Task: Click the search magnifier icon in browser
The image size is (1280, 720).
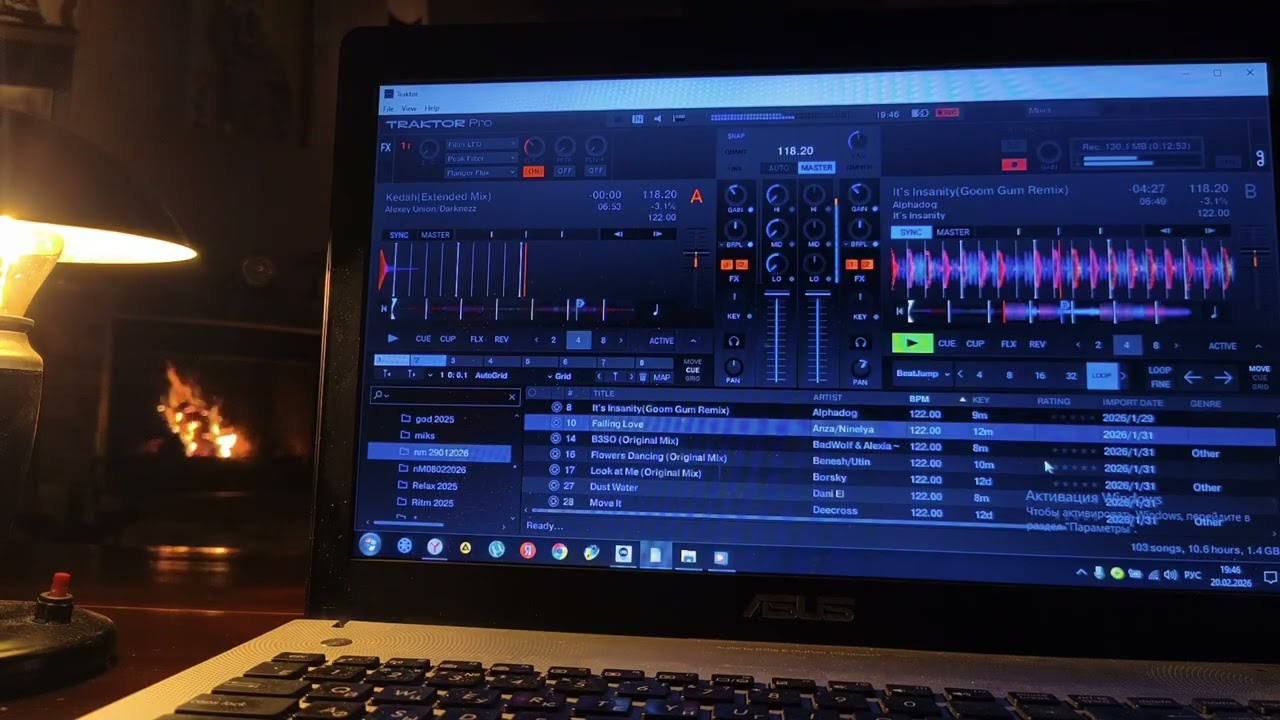Action: [x=379, y=395]
